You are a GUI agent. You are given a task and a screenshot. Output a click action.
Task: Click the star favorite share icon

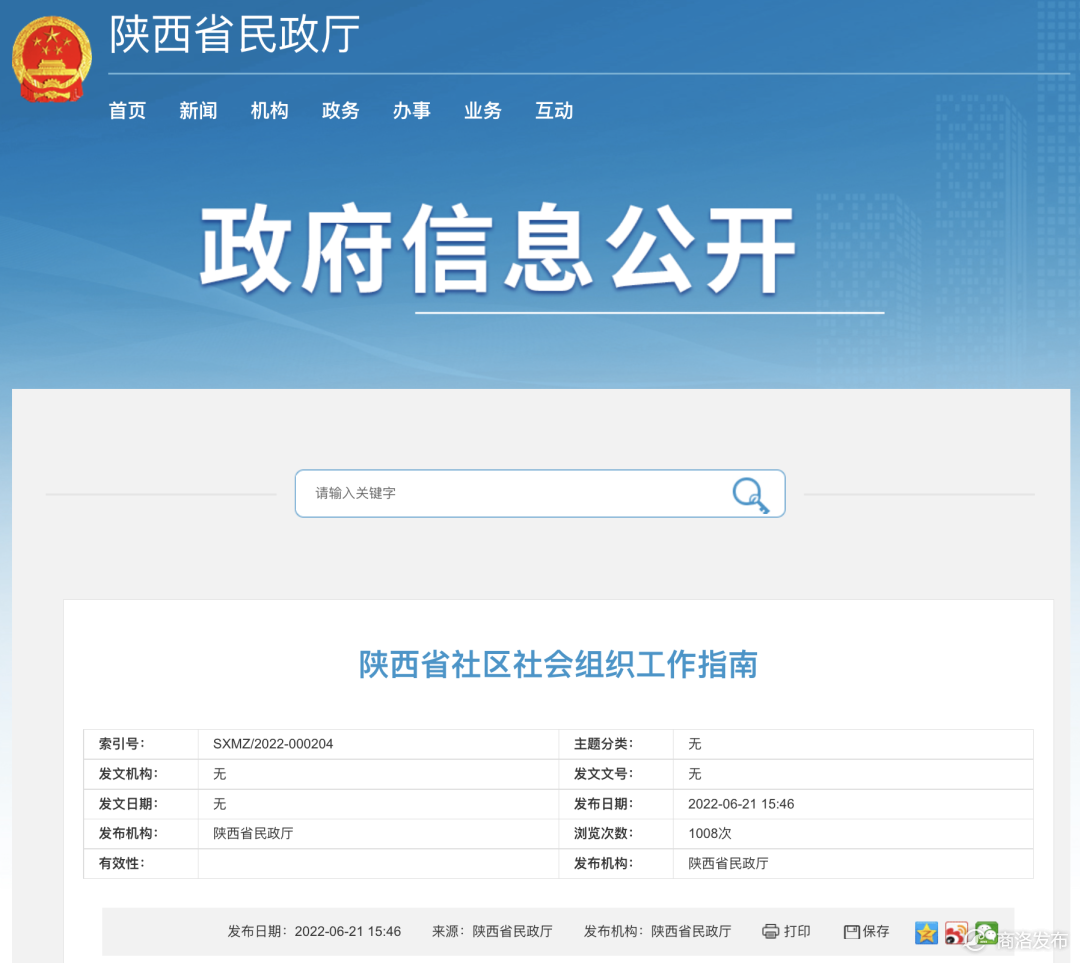(x=926, y=933)
